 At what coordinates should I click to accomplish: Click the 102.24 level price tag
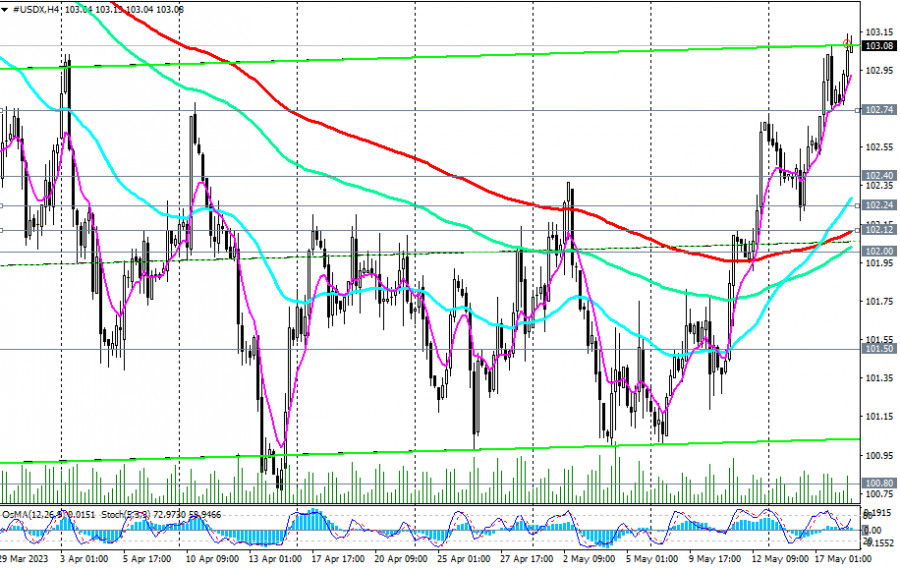(879, 205)
